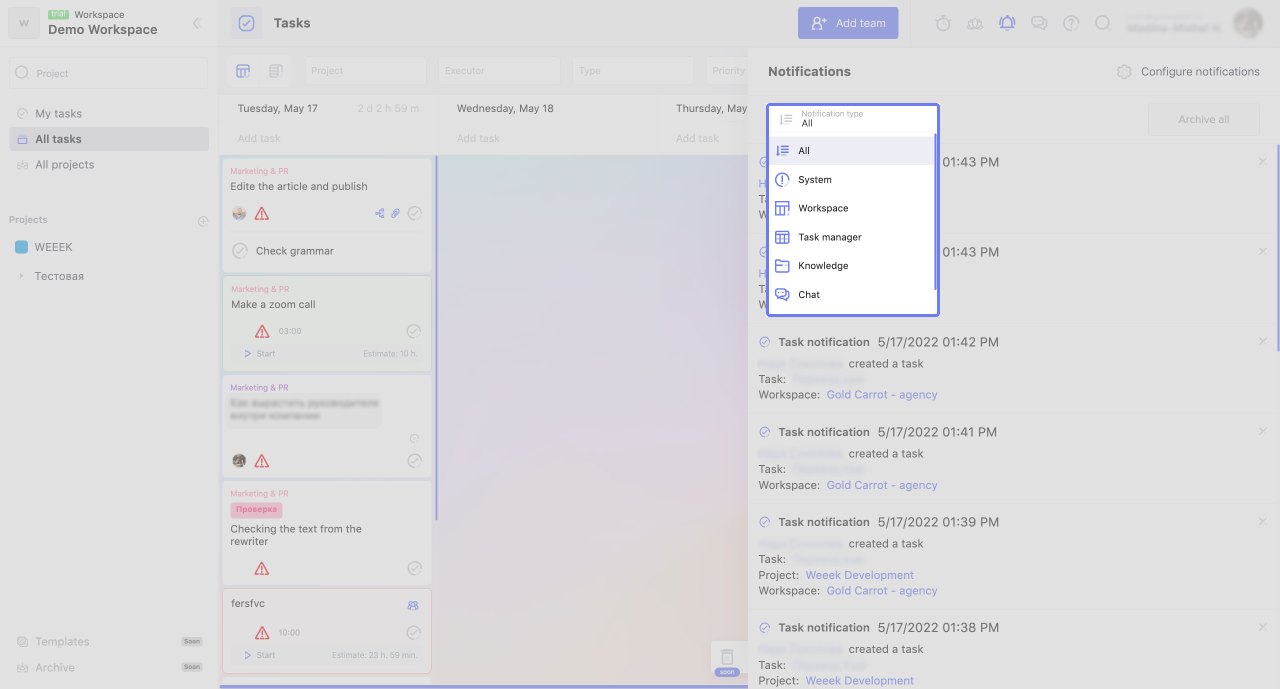
Task: Complete the 'Make a zoom call' task
Action: click(x=414, y=331)
